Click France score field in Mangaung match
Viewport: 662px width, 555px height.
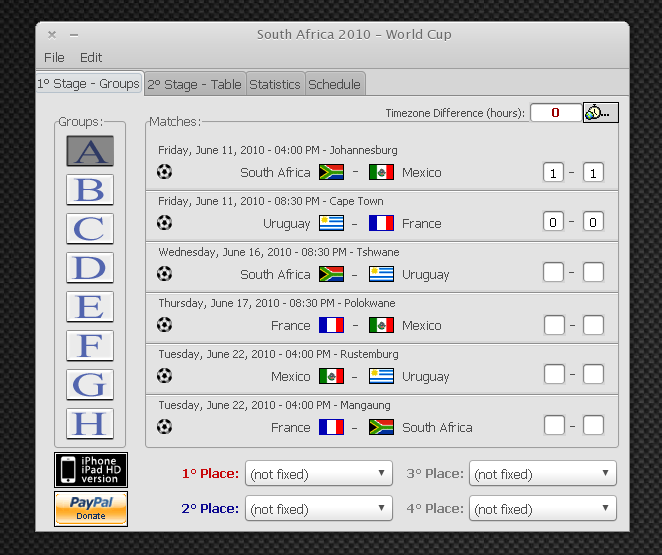[x=554, y=425]
